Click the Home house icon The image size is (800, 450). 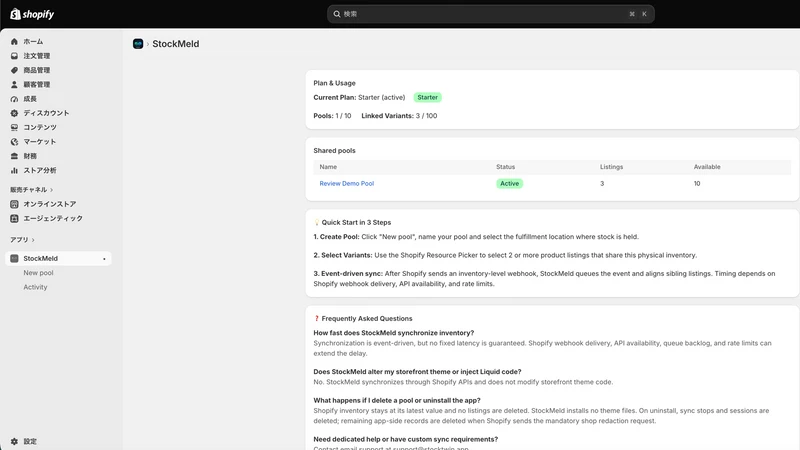pyautogui.click(x=14, y=41)
